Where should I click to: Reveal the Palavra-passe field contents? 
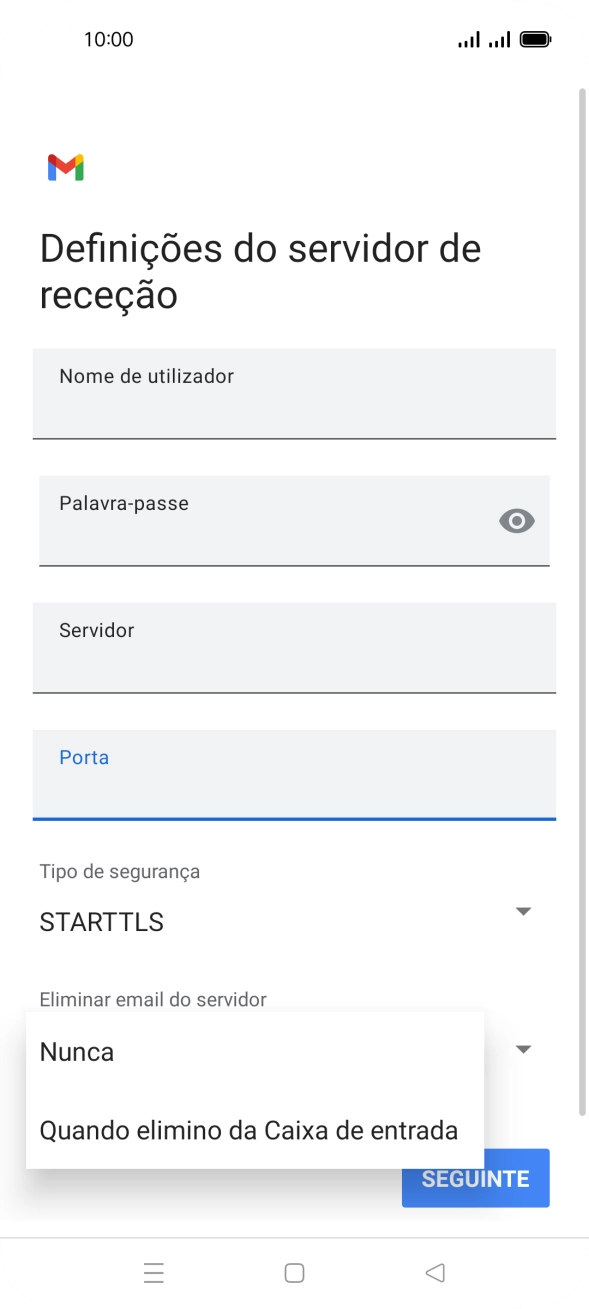click(517, 521)
